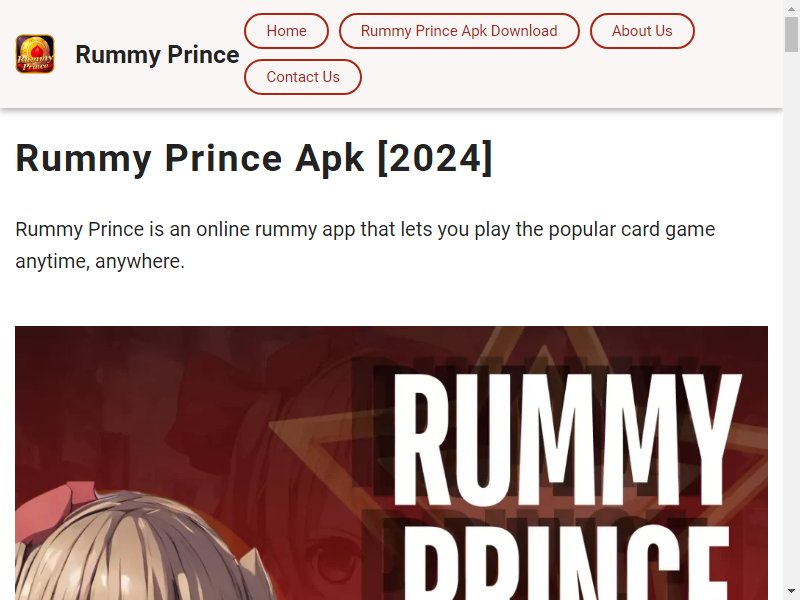Go to the About Us page
This screenshot has height=600, width=800.
(x=642, y=31)
